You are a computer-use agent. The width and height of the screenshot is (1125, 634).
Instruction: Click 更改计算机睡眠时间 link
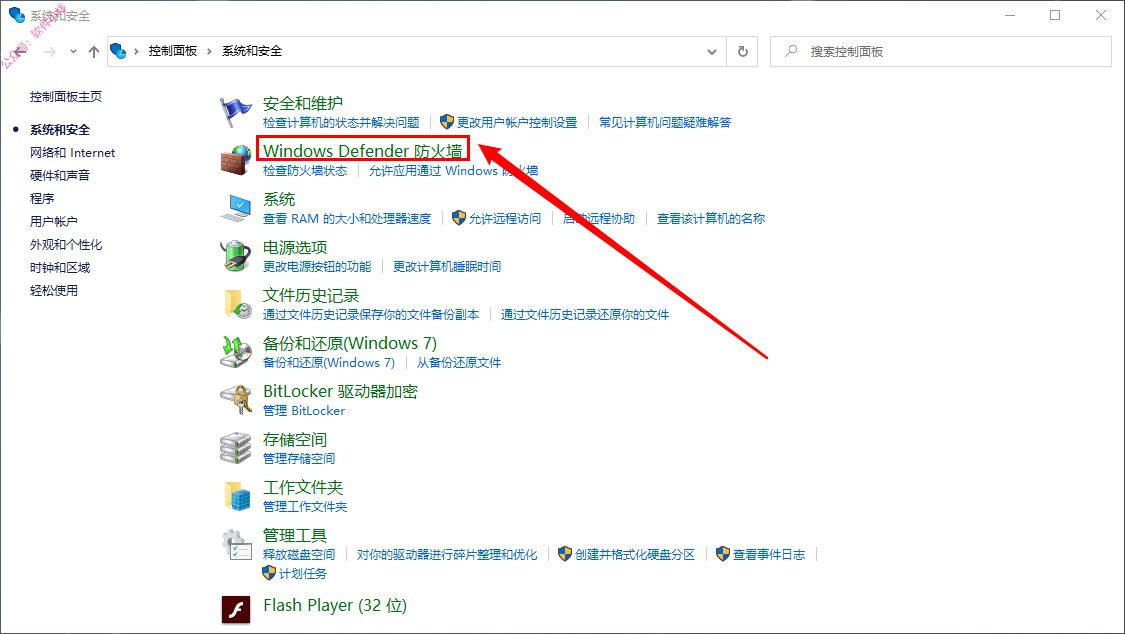(x=447, y=267)
